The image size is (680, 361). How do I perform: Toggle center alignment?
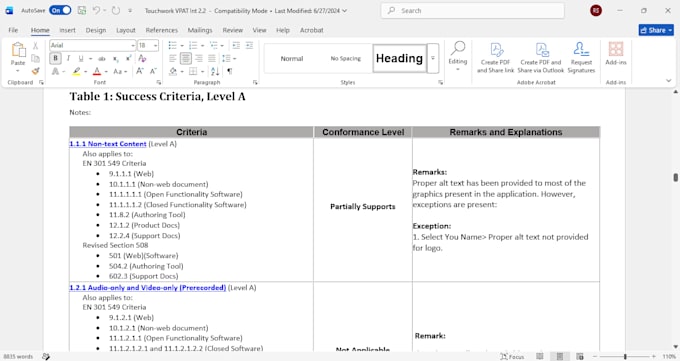coord(186,58)
